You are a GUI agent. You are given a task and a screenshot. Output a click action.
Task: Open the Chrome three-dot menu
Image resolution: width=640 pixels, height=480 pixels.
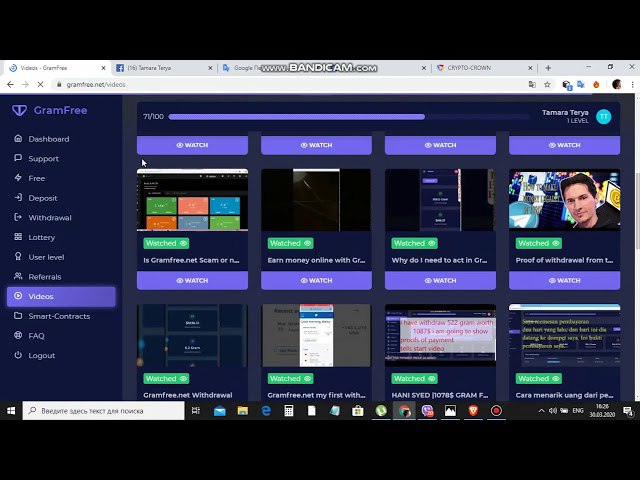coord(632,84)
